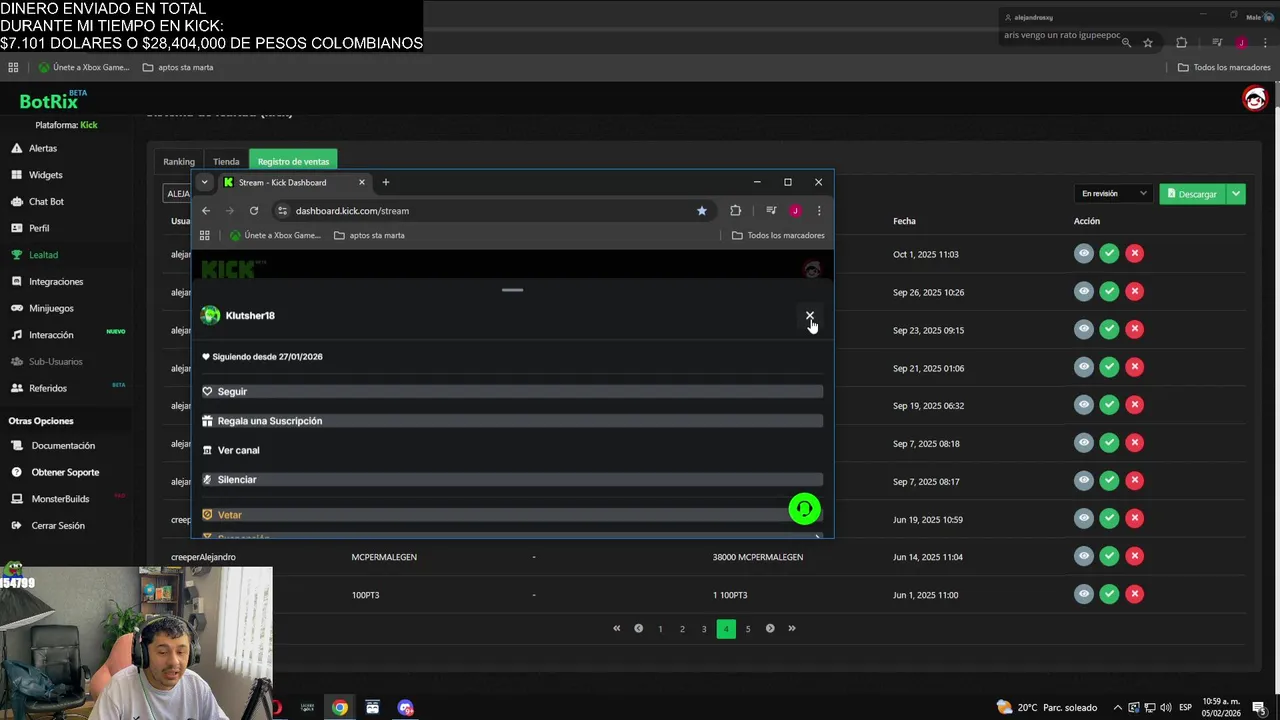1280x720 pixels.
Task: Click Seguir in the Klutsher18 card
Action: click(512, 392)
